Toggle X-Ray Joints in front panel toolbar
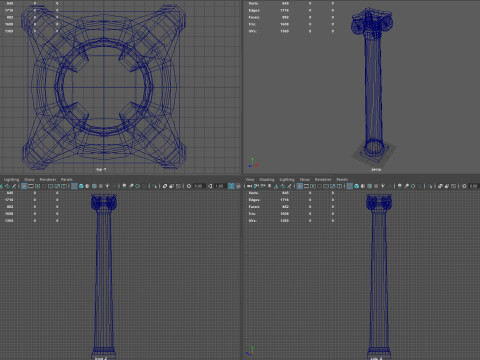480x360 pixels. click(178, 186)
